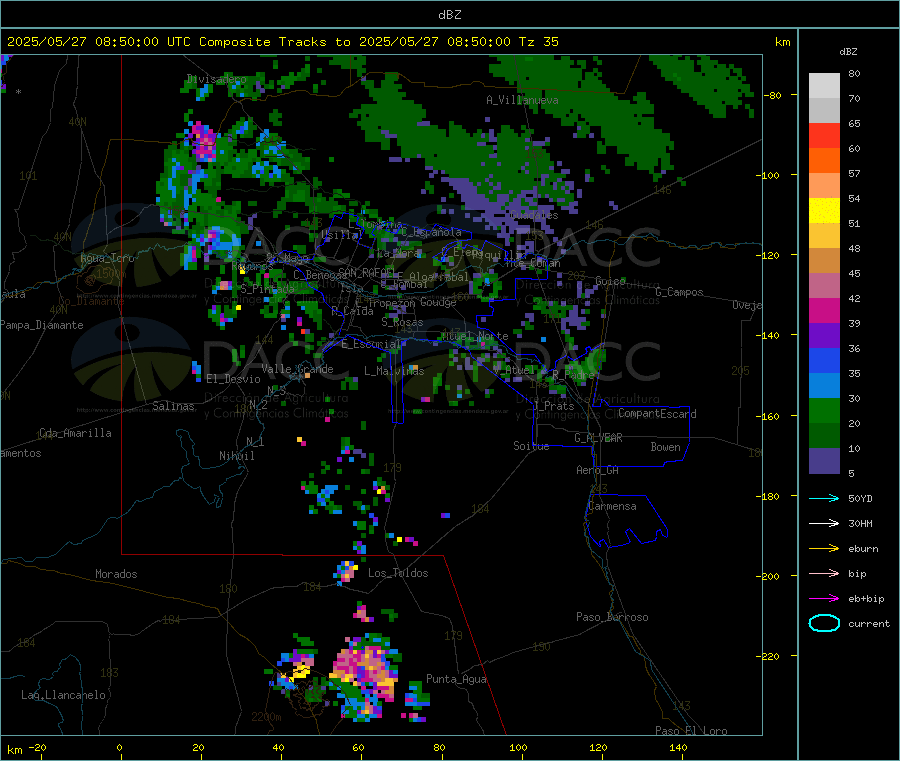This screenshot has height=761, width=900.
Task: Click the pink bip arrow icon
Action: [x=824, y=573]
